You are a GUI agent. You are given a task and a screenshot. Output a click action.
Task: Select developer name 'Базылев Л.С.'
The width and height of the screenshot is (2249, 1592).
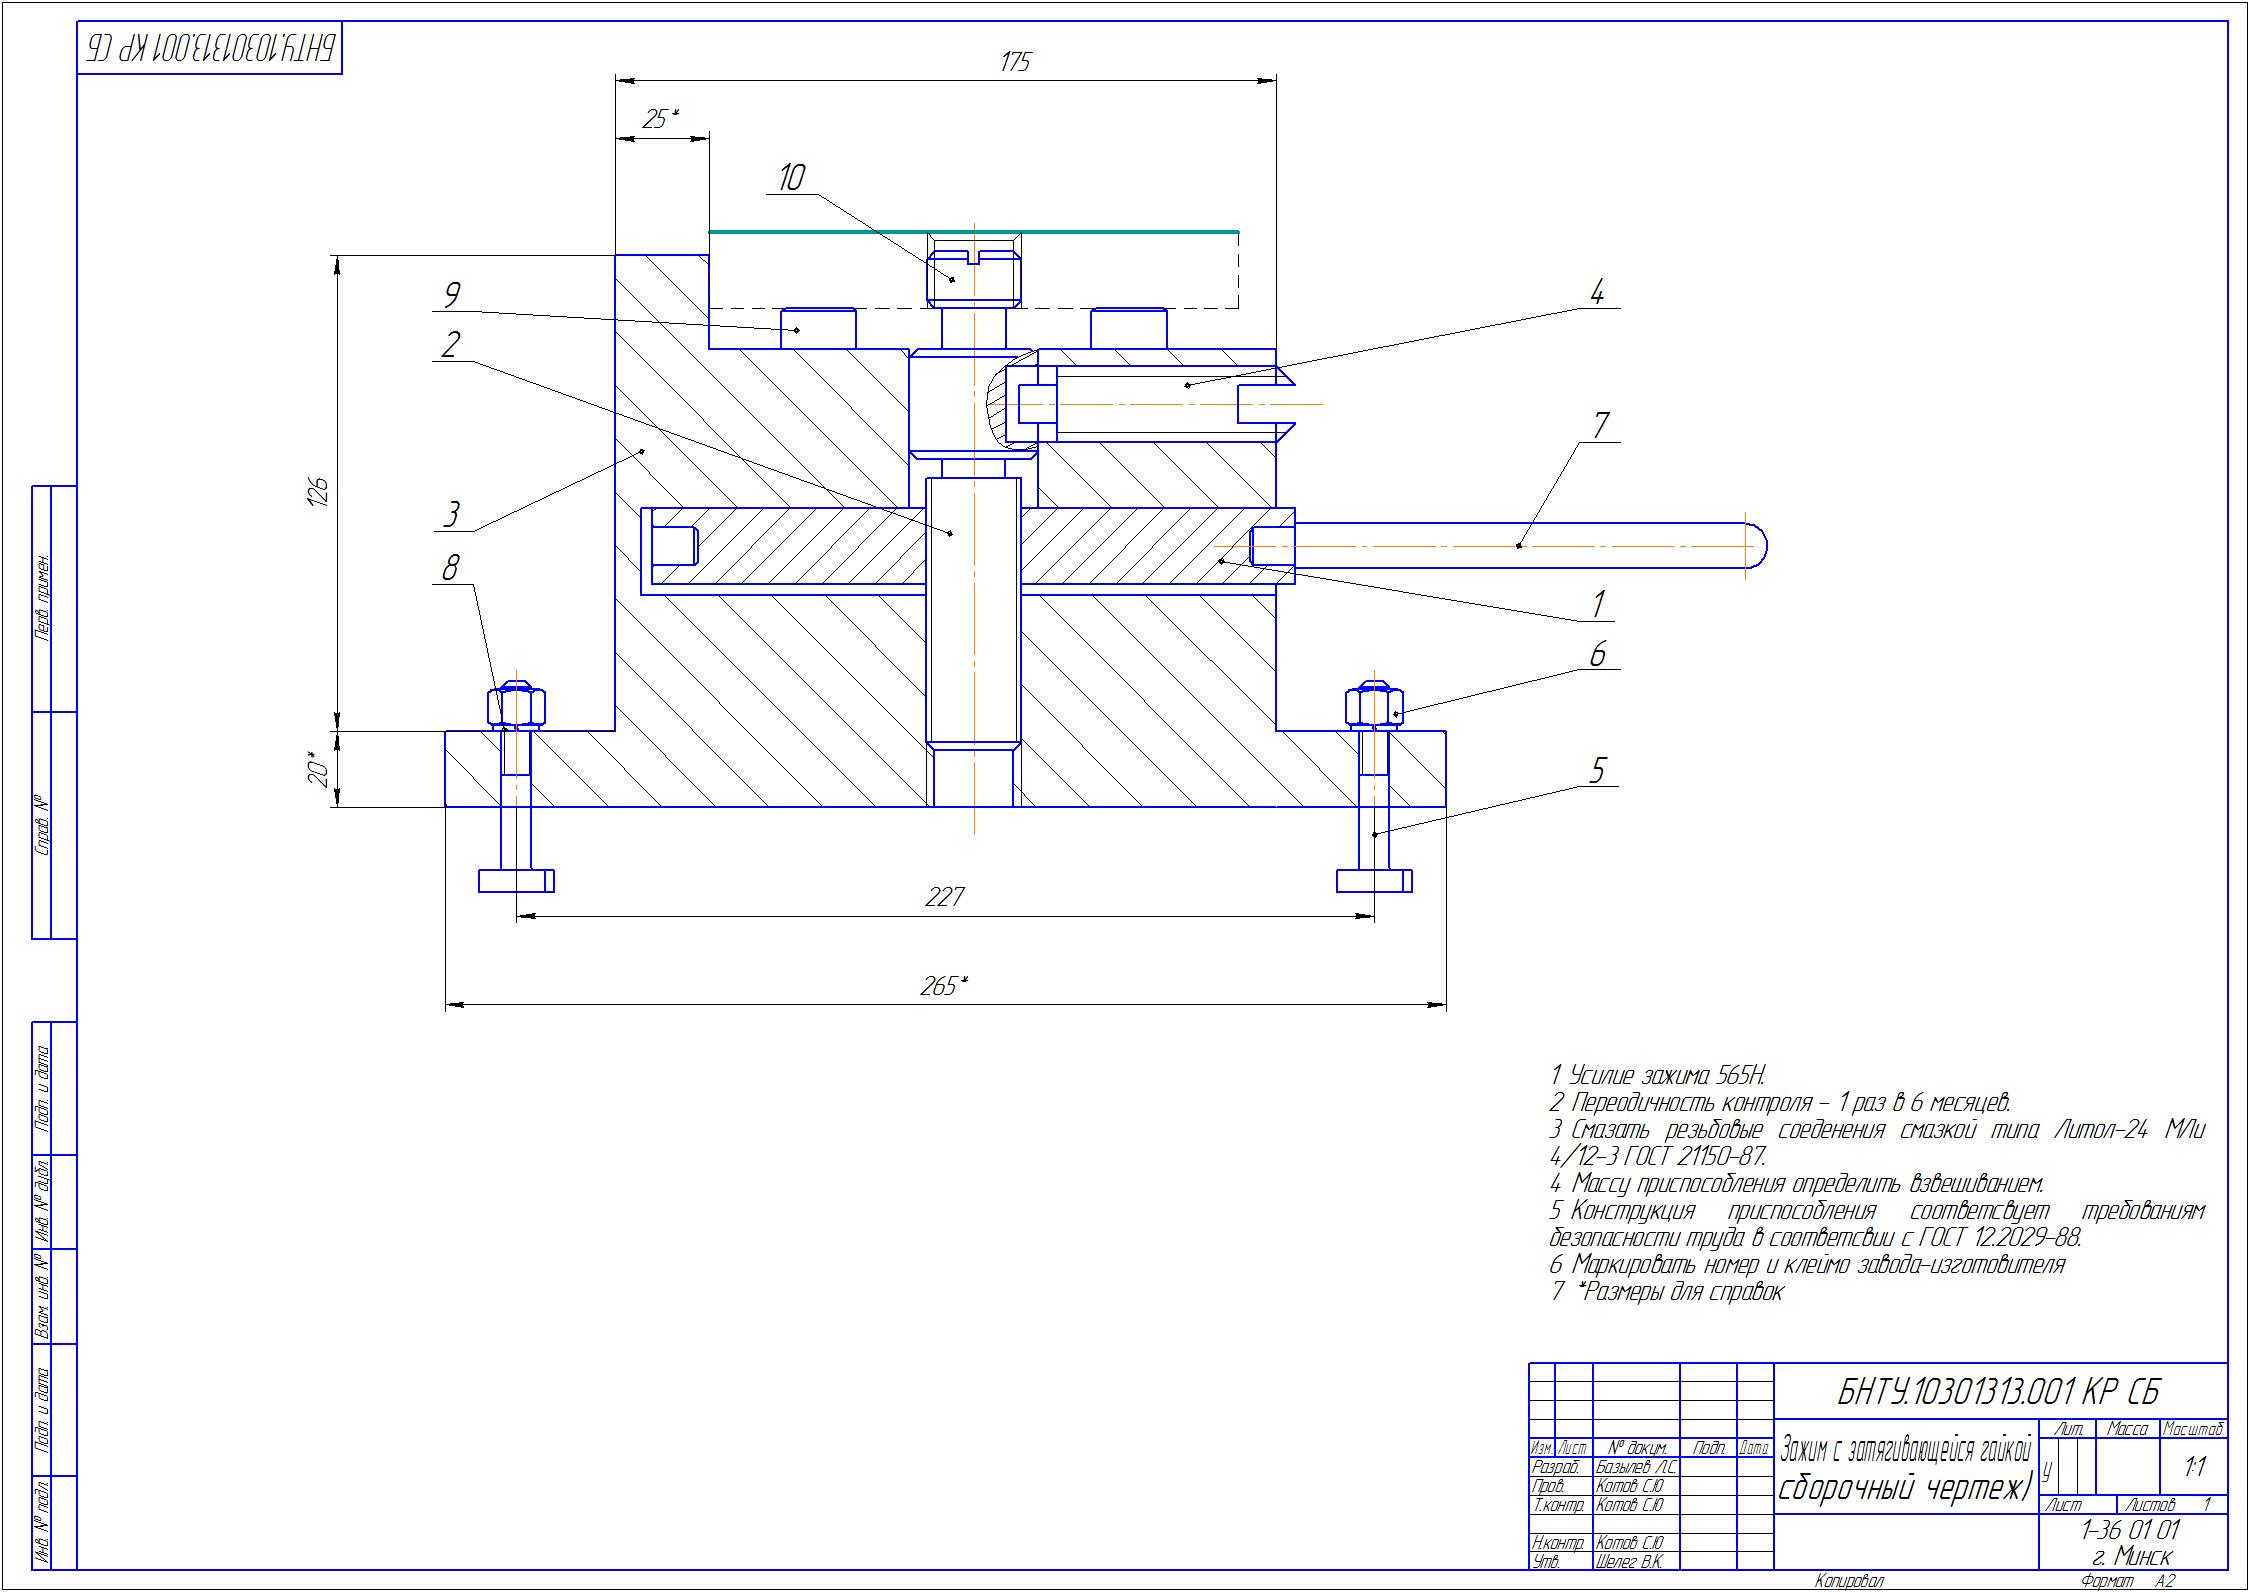(x=1636, y=1468)
